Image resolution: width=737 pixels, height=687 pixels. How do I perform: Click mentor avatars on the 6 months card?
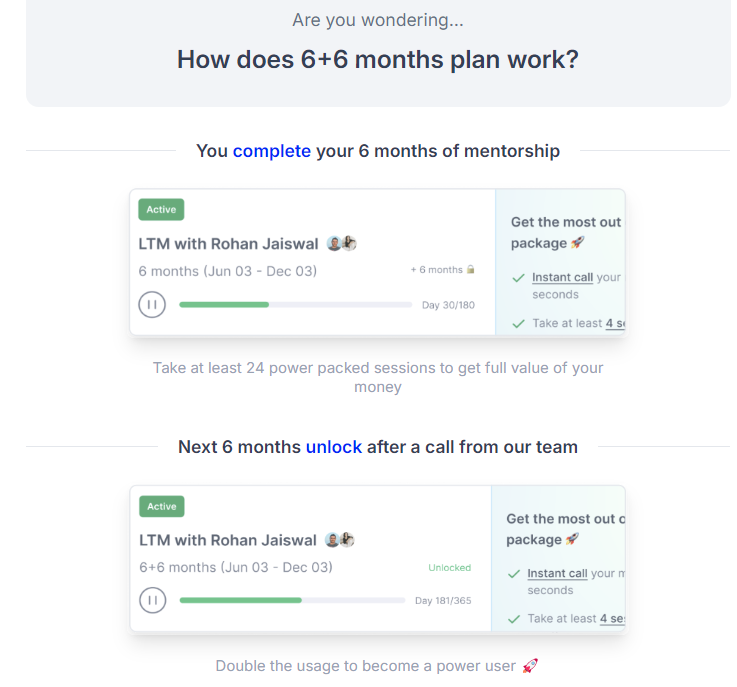coord(342,243)
